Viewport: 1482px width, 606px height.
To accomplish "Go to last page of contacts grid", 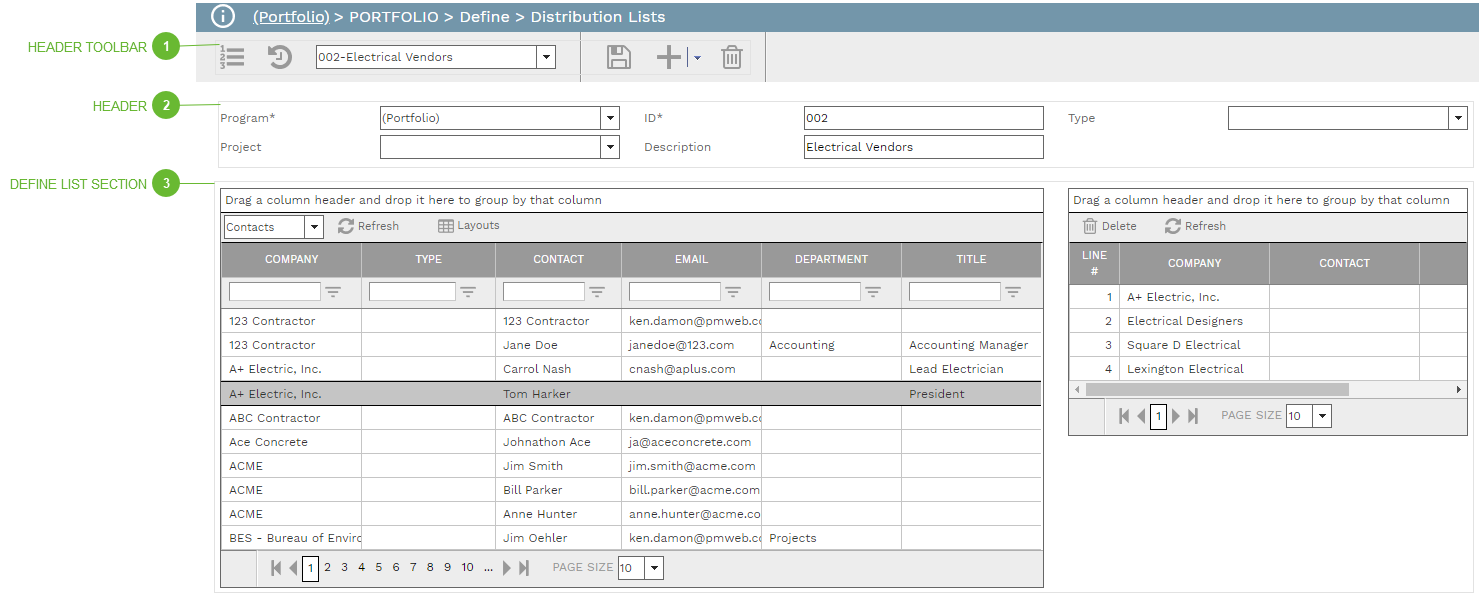I will coord(524,568).
